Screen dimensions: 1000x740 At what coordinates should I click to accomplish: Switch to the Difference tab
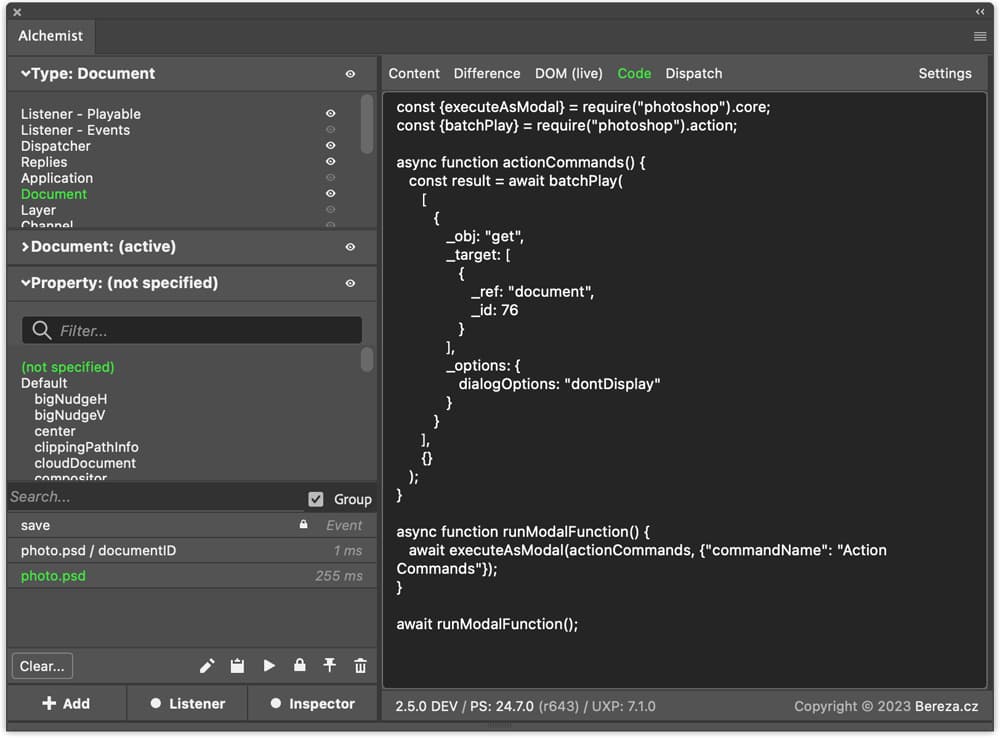point(487,74)
